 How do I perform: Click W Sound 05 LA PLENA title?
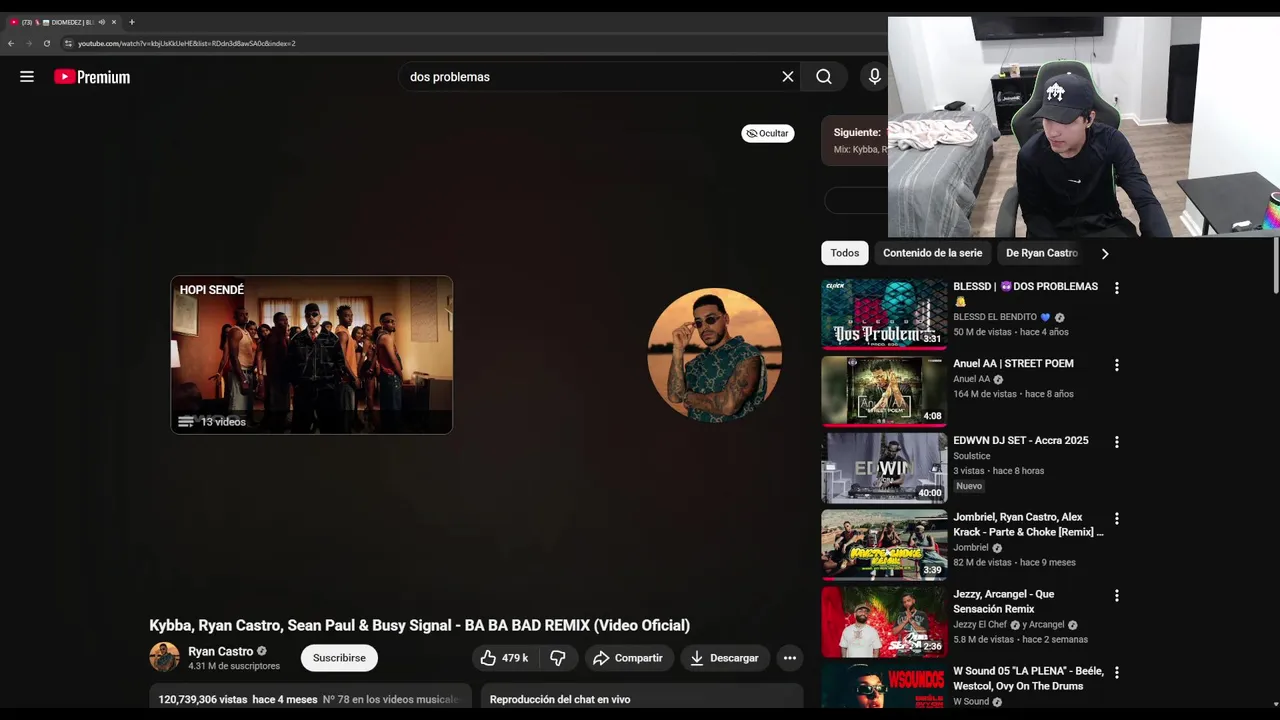(x=1028, y=678)
